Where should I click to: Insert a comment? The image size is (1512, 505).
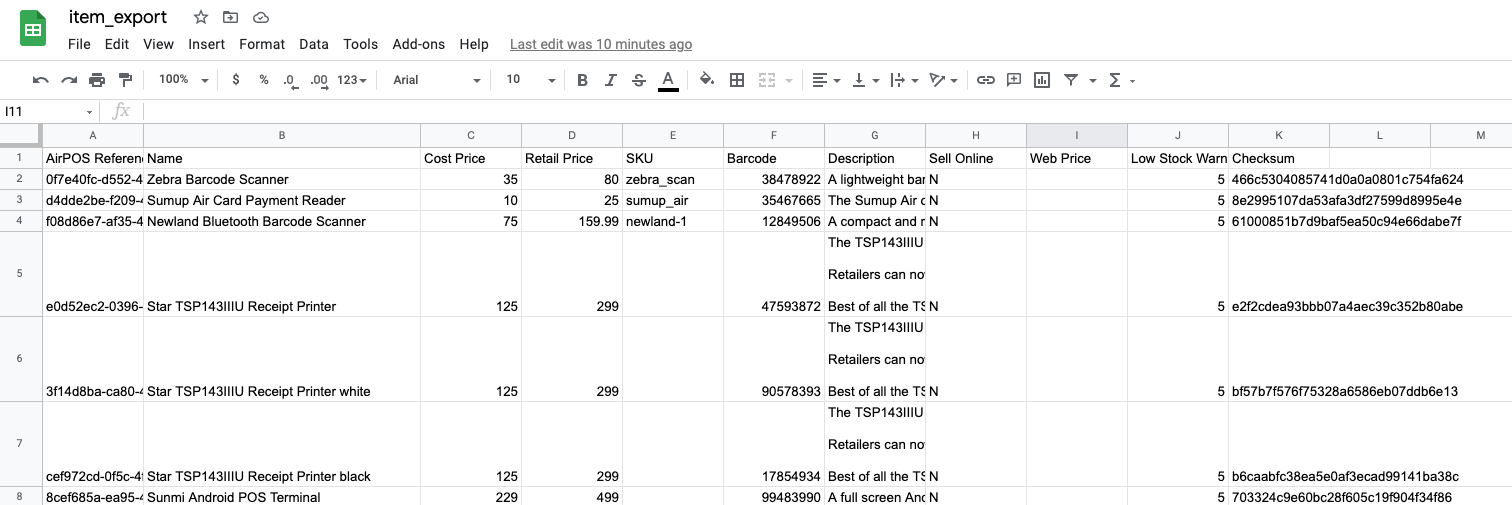click(1014, 80)
